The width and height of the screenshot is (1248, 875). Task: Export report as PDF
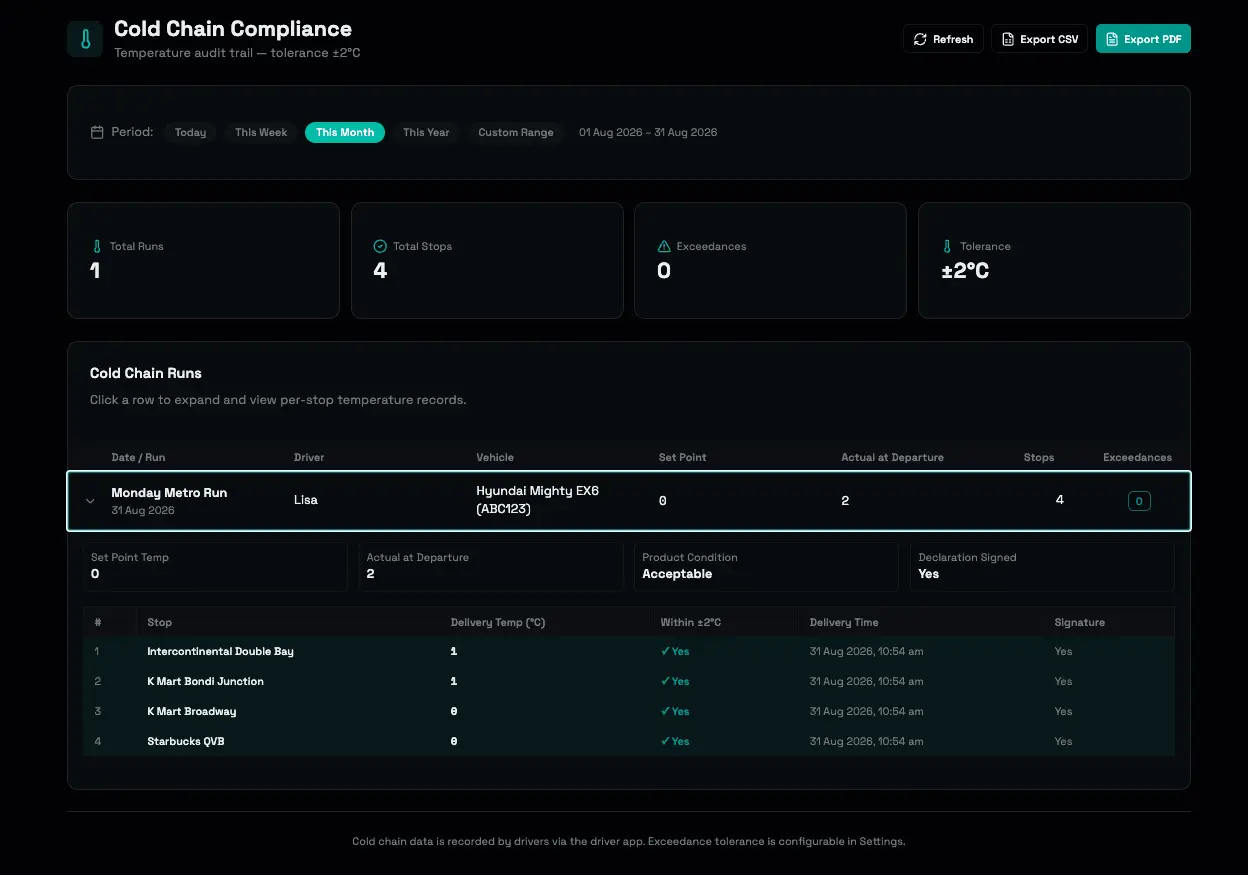(1143, 39)
